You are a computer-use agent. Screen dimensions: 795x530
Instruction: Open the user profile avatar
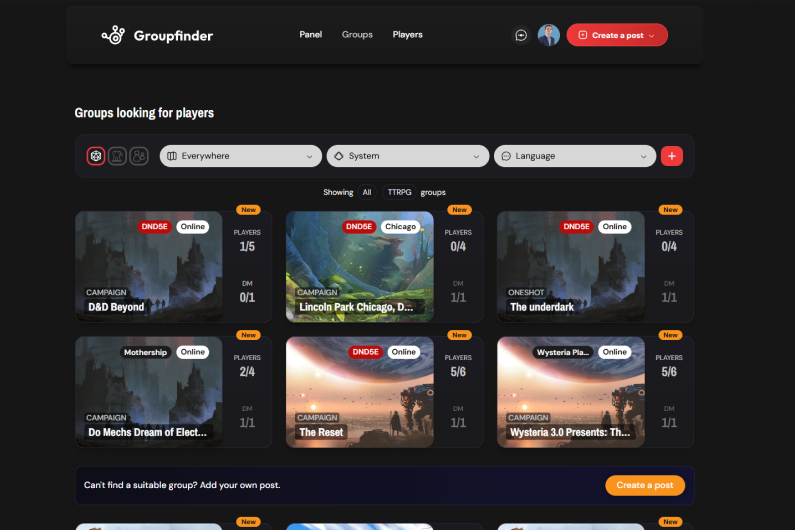tap(549, 35)
